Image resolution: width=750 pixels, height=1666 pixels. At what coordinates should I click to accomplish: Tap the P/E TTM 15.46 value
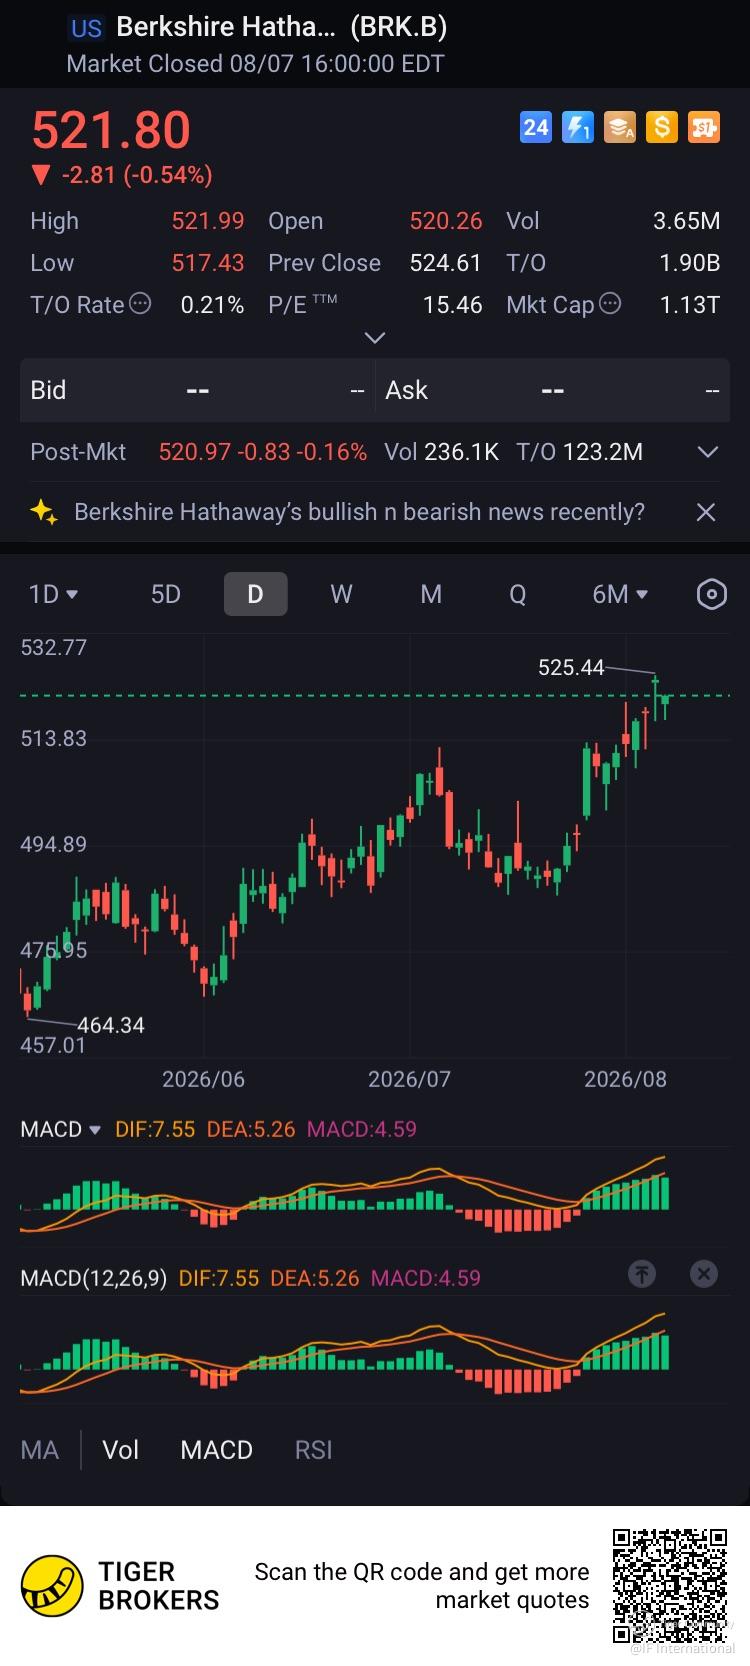[x=453, y=305]
